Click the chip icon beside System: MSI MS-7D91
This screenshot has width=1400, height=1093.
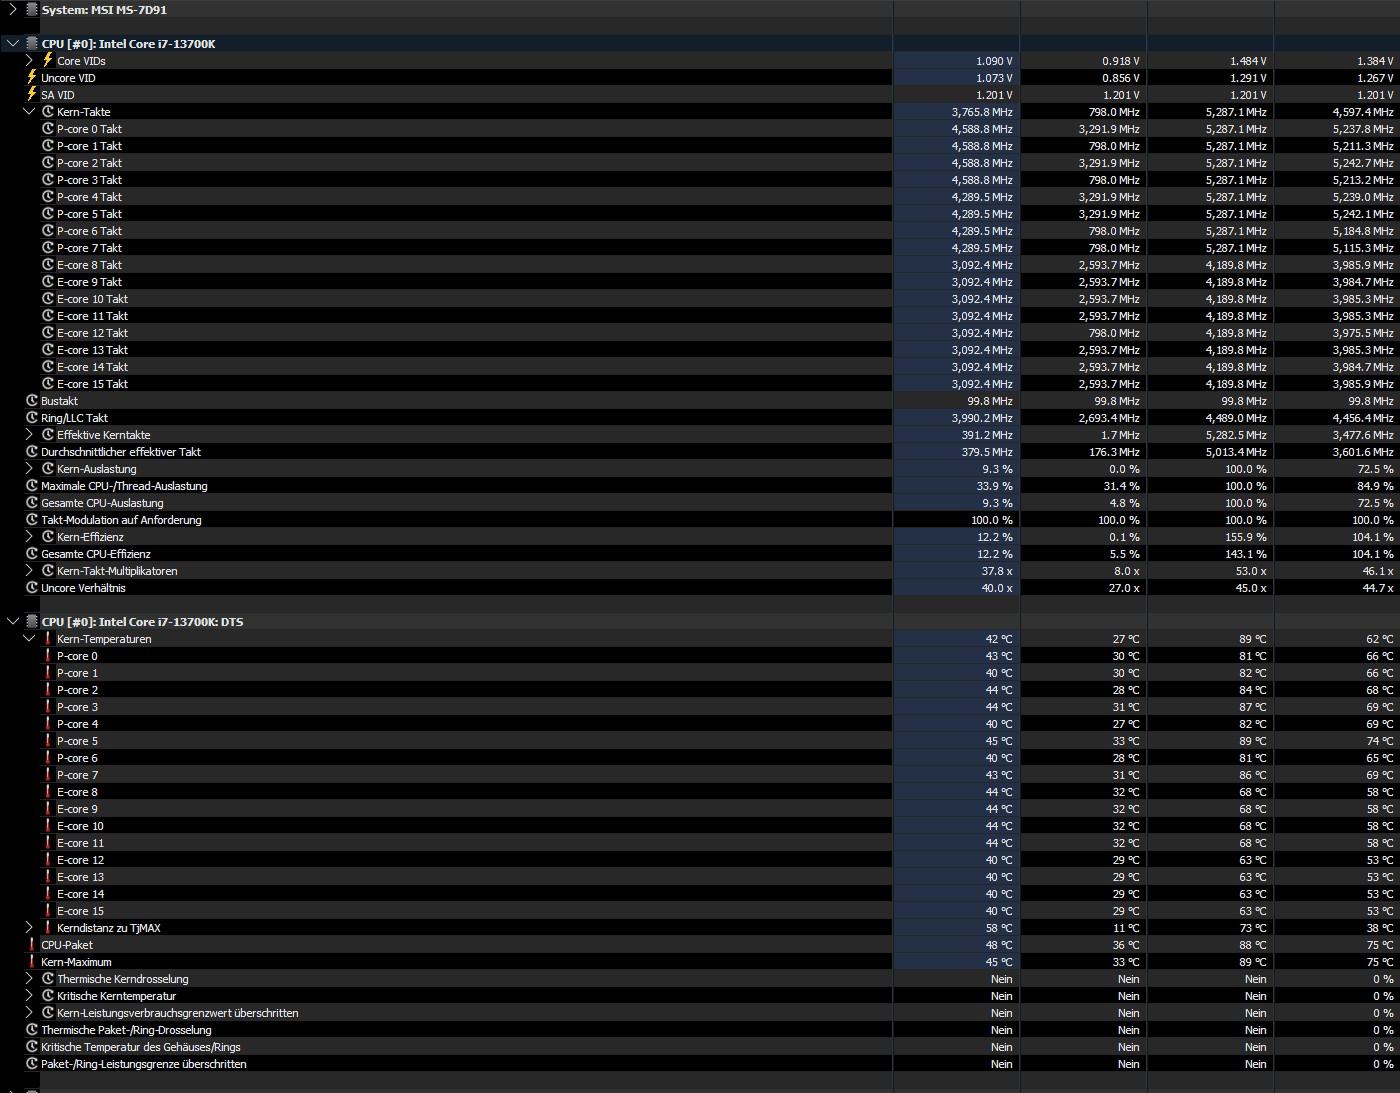coord(32,10)
